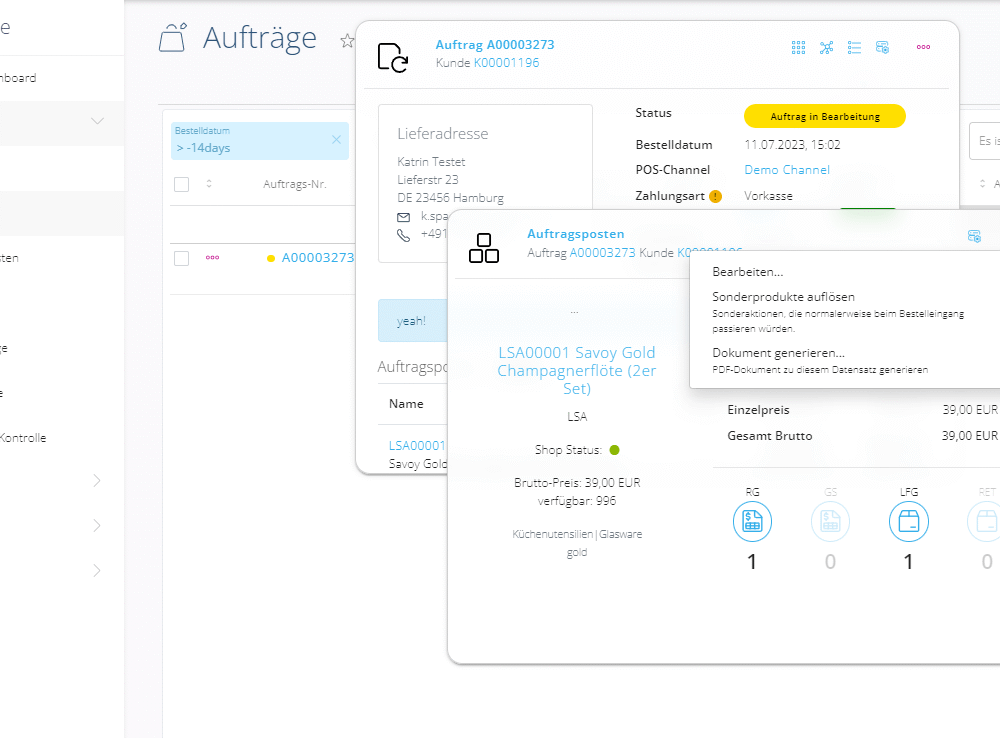Click the Bestelldatum value 11.07.2023, 15:02

(792, 145)
